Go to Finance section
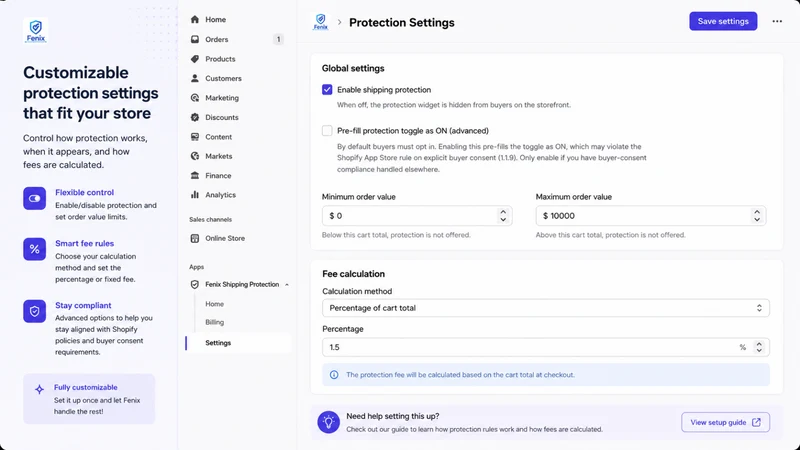This screenshot has height=450, width=800. pyautogui.click(x=218, y=176)
